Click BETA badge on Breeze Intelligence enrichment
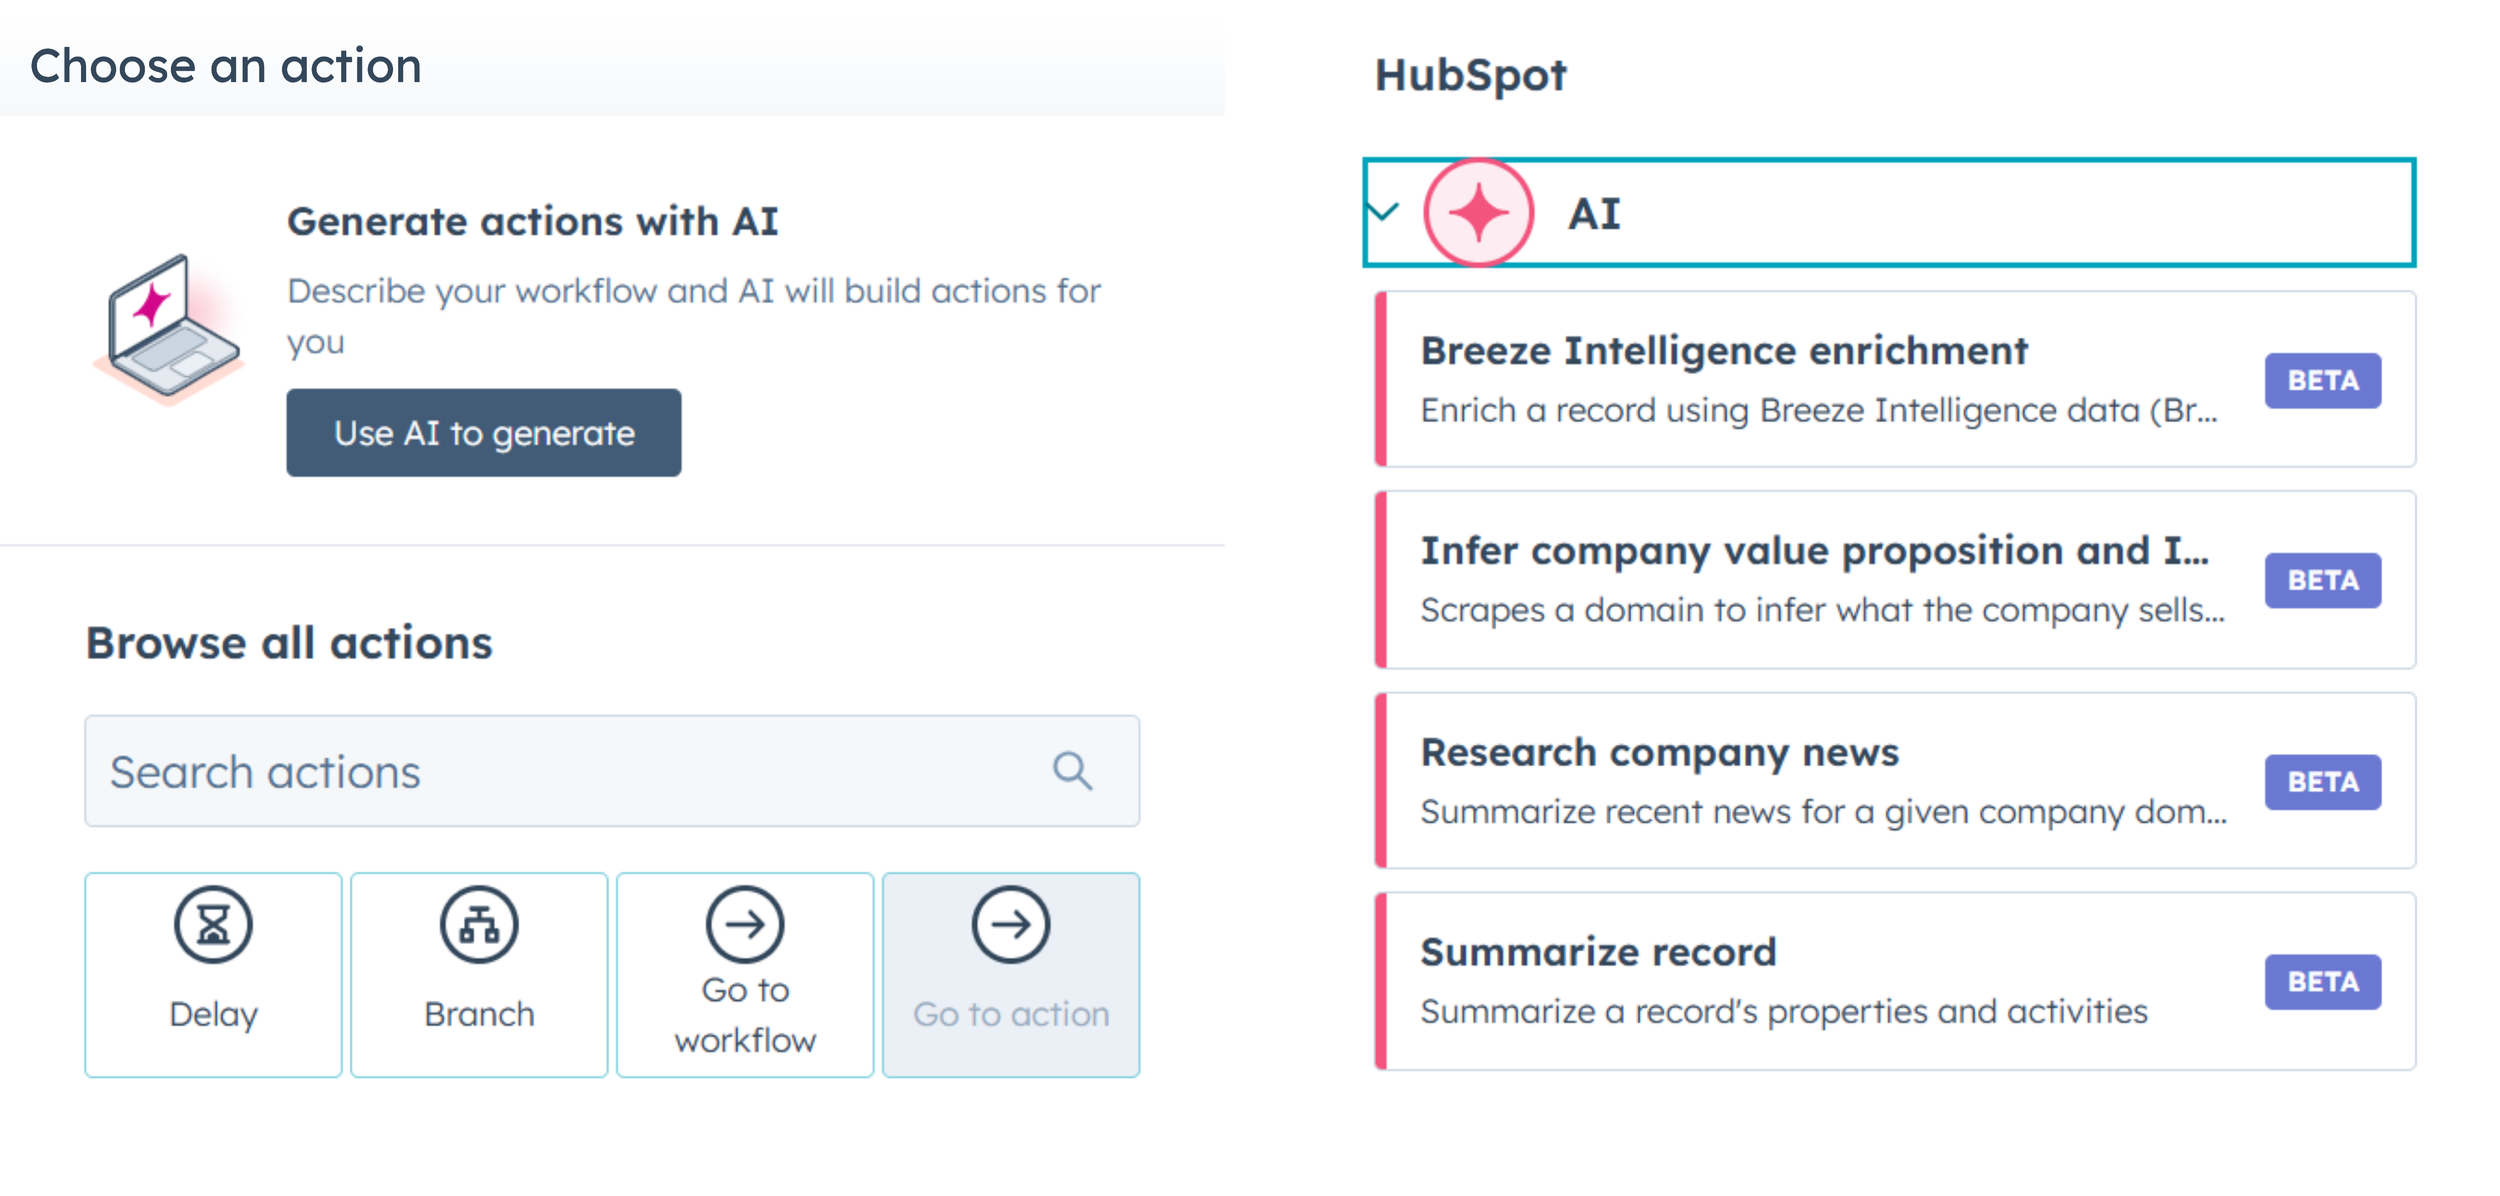 2323,381
